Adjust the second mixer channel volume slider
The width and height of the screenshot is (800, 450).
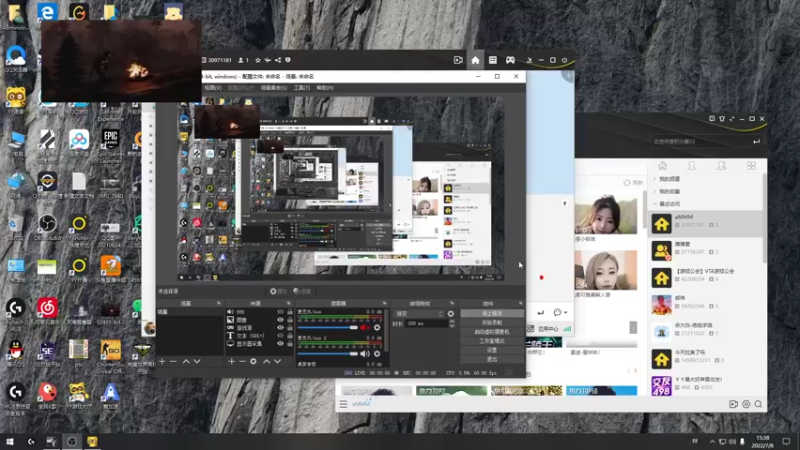tap(327, 354)
